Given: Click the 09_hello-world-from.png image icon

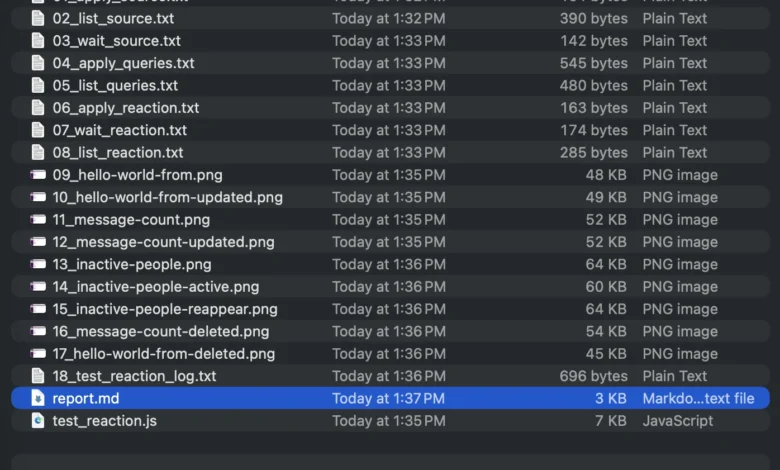Looking at the screenshot, I should 38,175.
